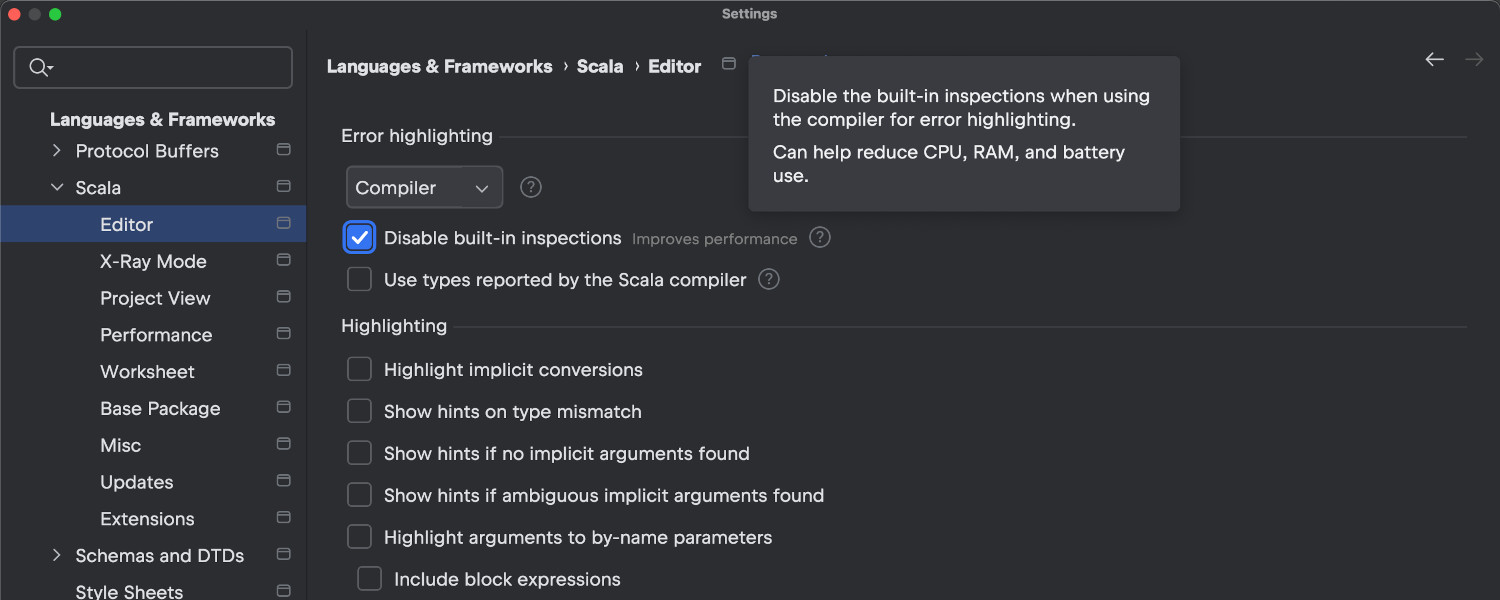Click the settings indicator icon beside Worksheet
This screenshot has width=1500, height=600.
(x=283, y=371)
